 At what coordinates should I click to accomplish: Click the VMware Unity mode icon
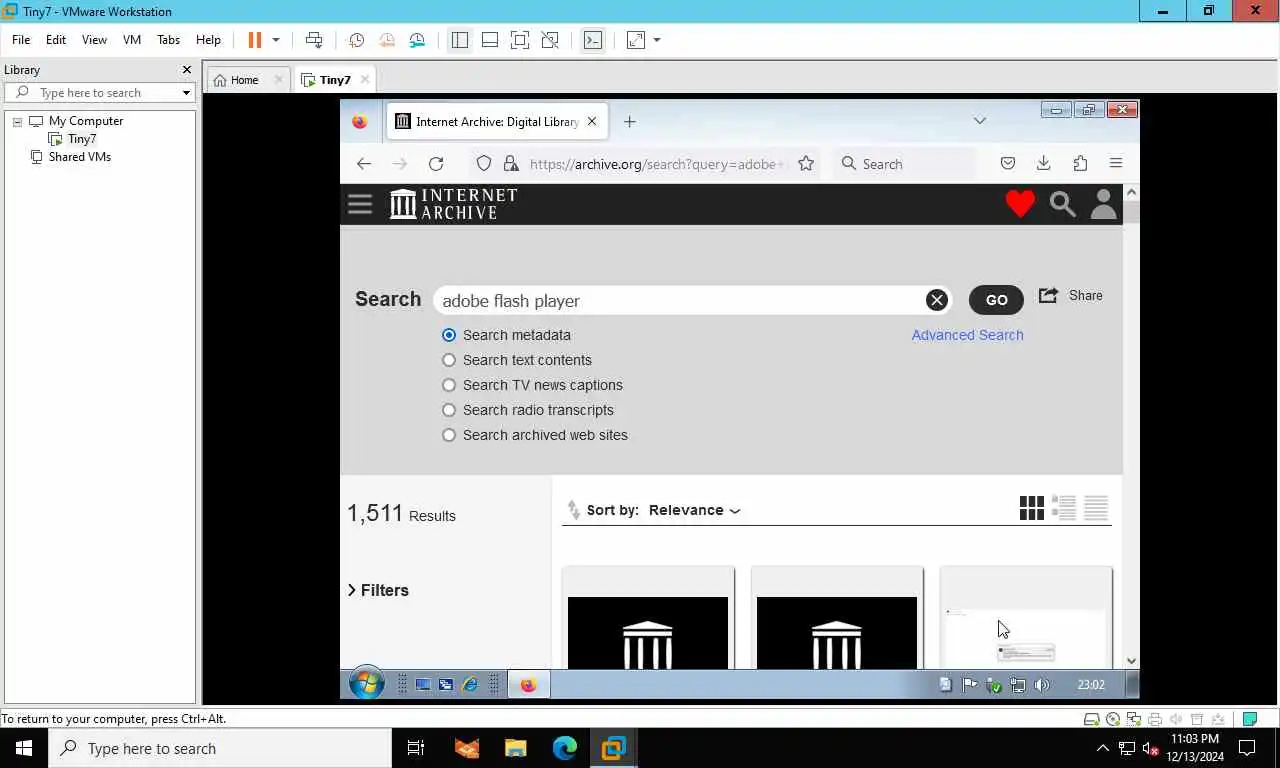[x=550, y=40]
